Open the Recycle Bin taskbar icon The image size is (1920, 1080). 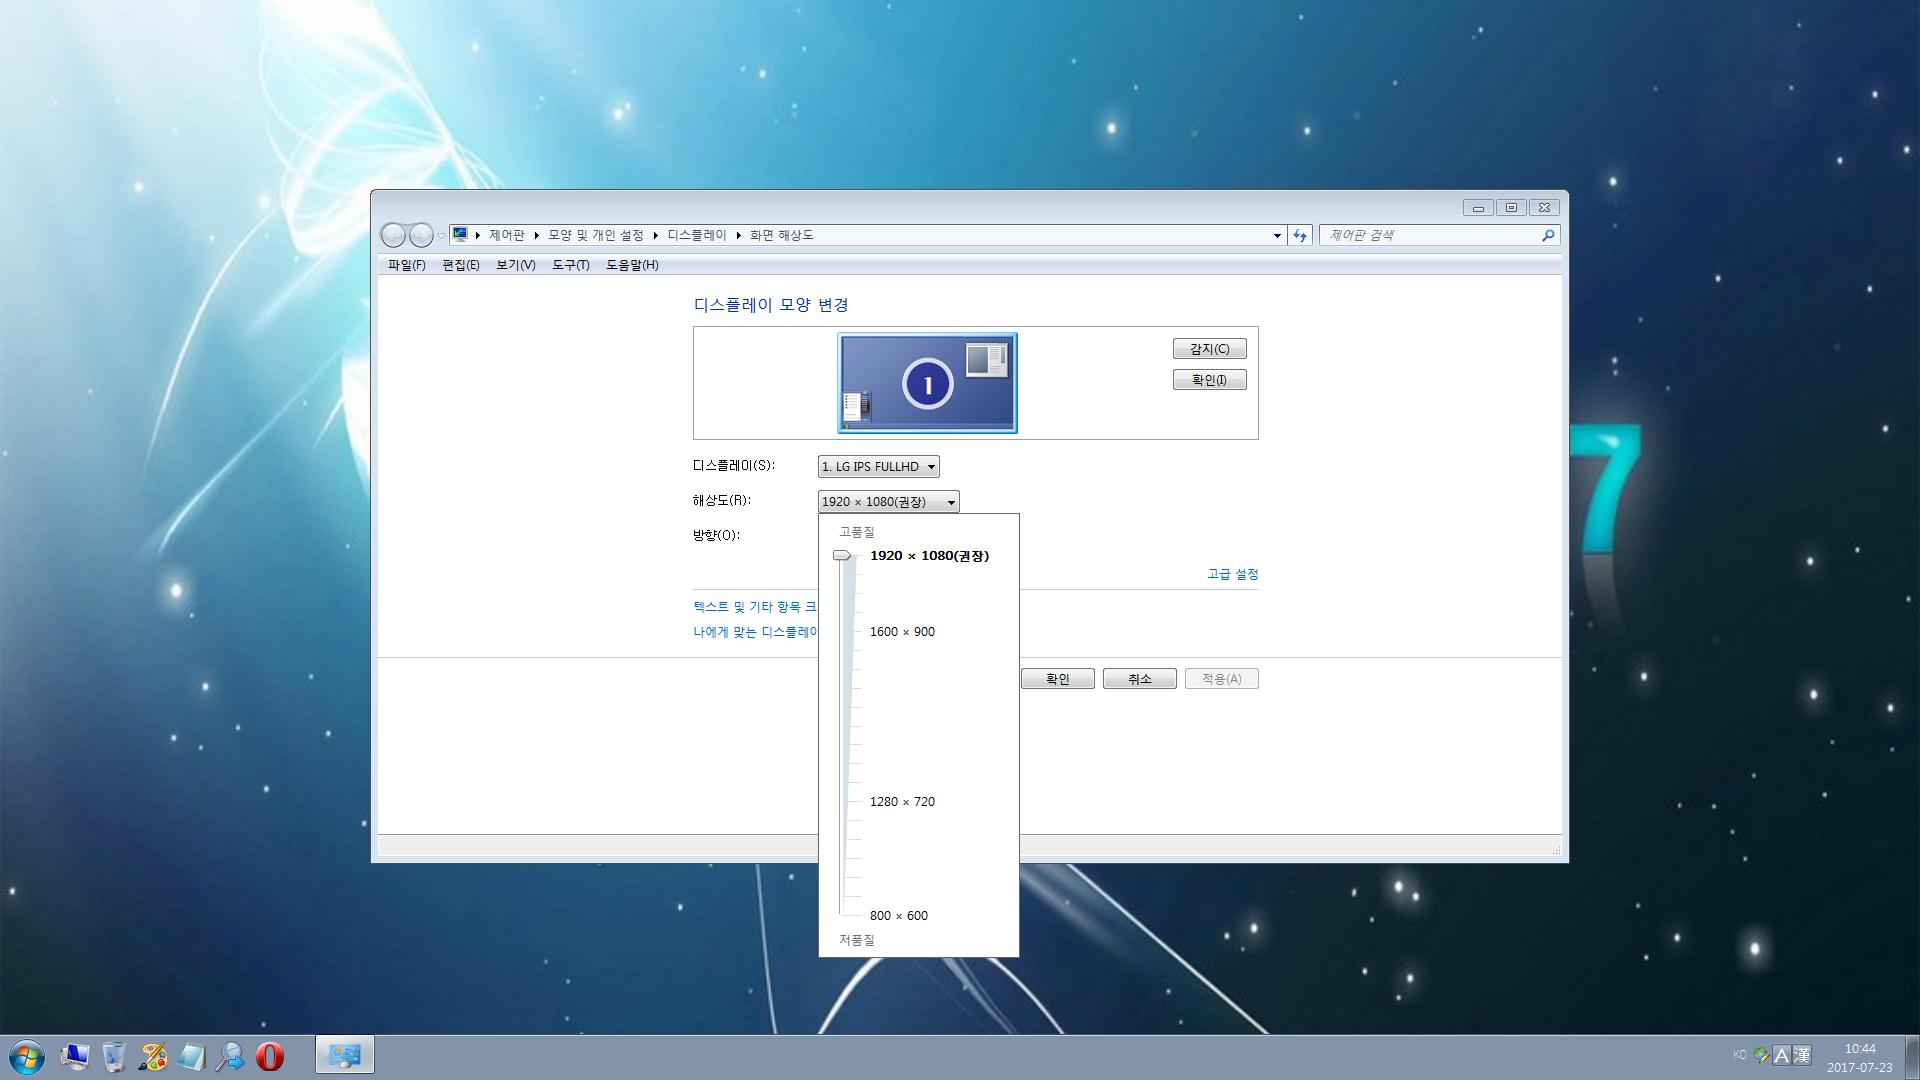(x=114, y=1057)
